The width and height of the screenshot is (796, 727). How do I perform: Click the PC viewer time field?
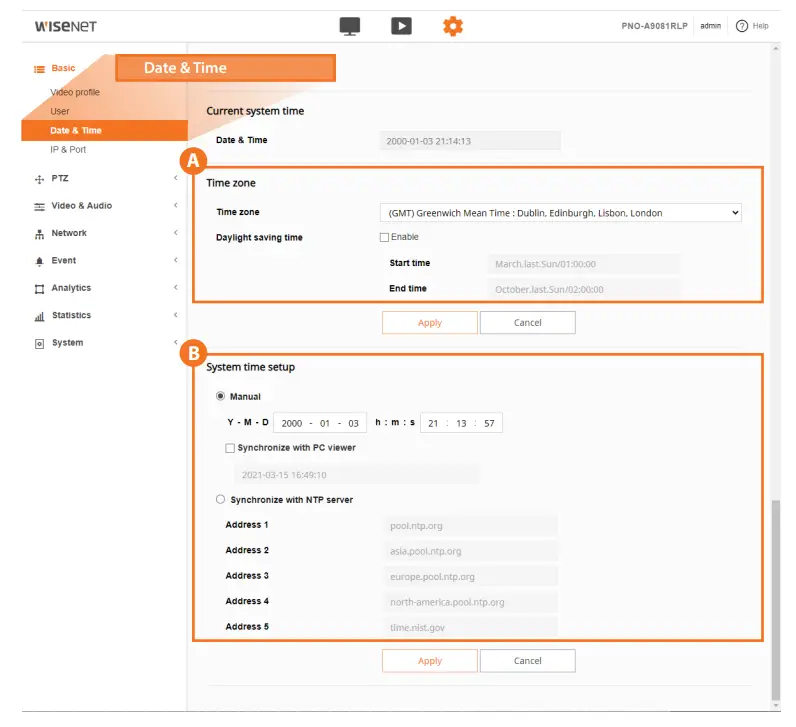pyautogui.click(x=356, y=475)
